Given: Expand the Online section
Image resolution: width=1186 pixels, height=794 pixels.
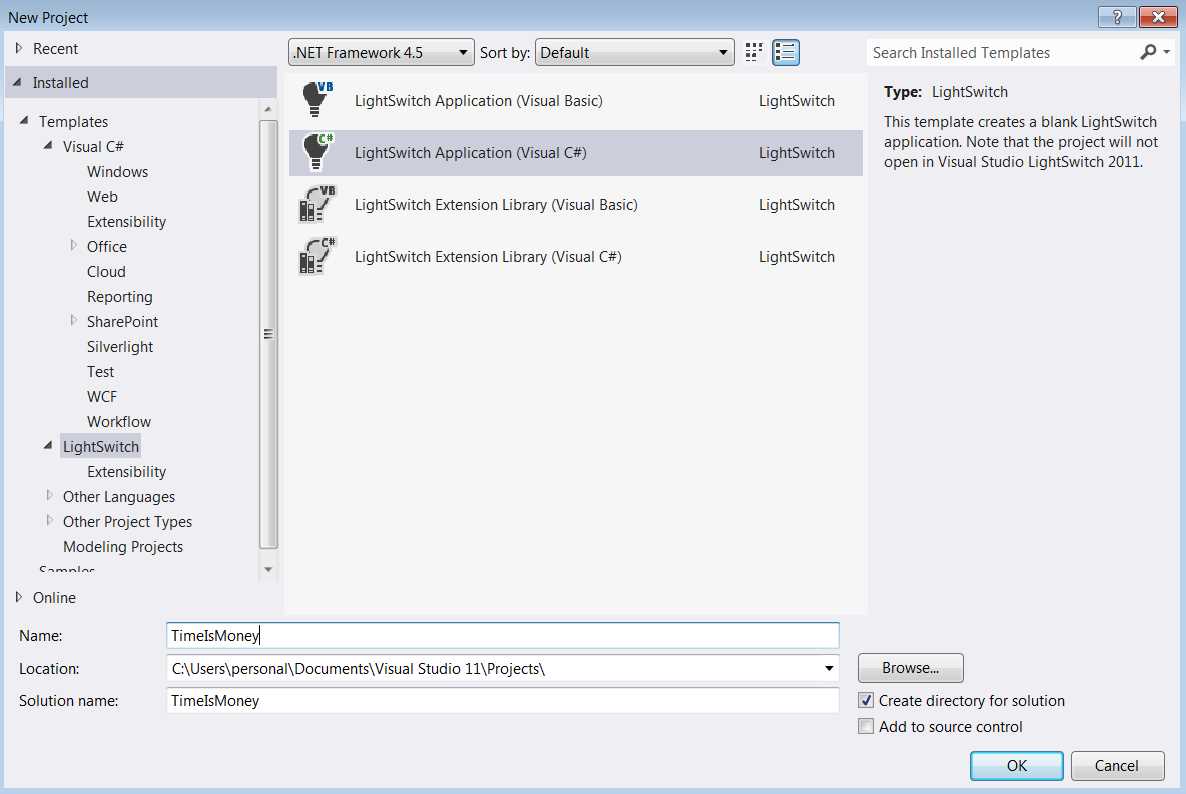Looking at the screenshot, I should 19,597.
